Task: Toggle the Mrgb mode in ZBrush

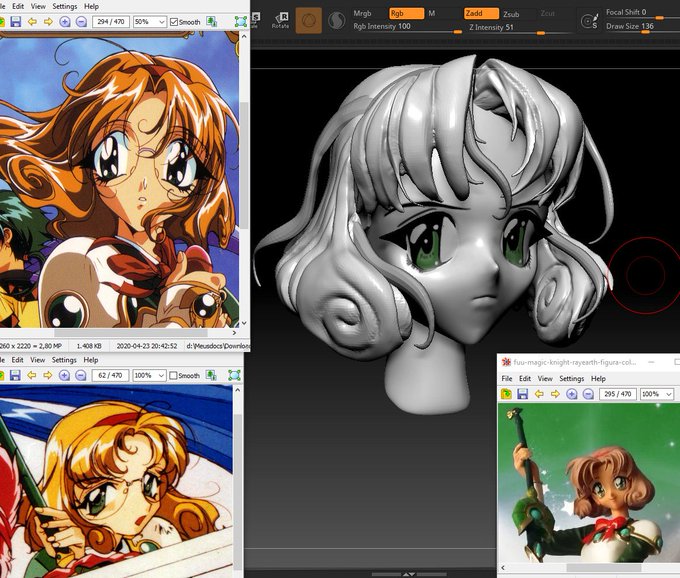Action: (363, 13)
